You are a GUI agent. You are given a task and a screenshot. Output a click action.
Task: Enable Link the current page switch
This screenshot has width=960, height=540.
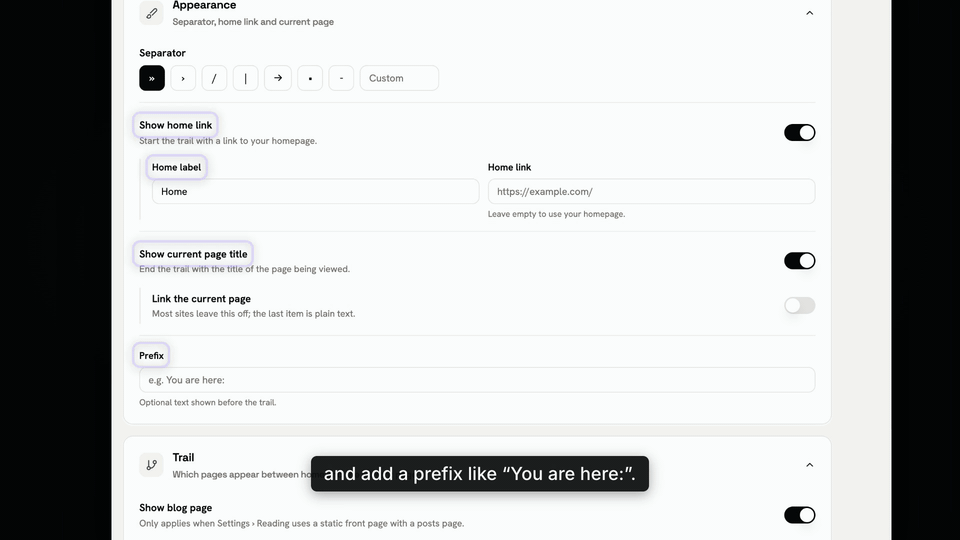tap(800, 306)
